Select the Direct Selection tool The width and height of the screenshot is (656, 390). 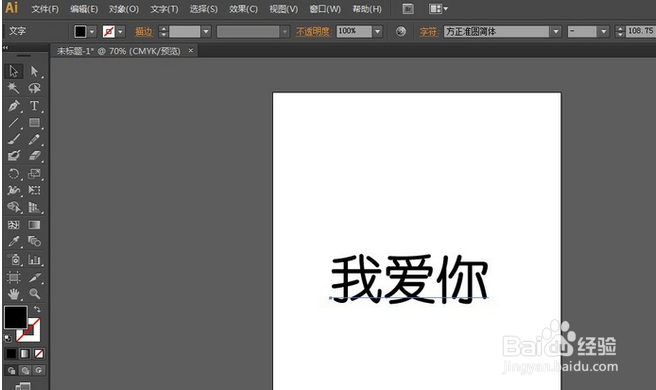click(x=34, y=71)
